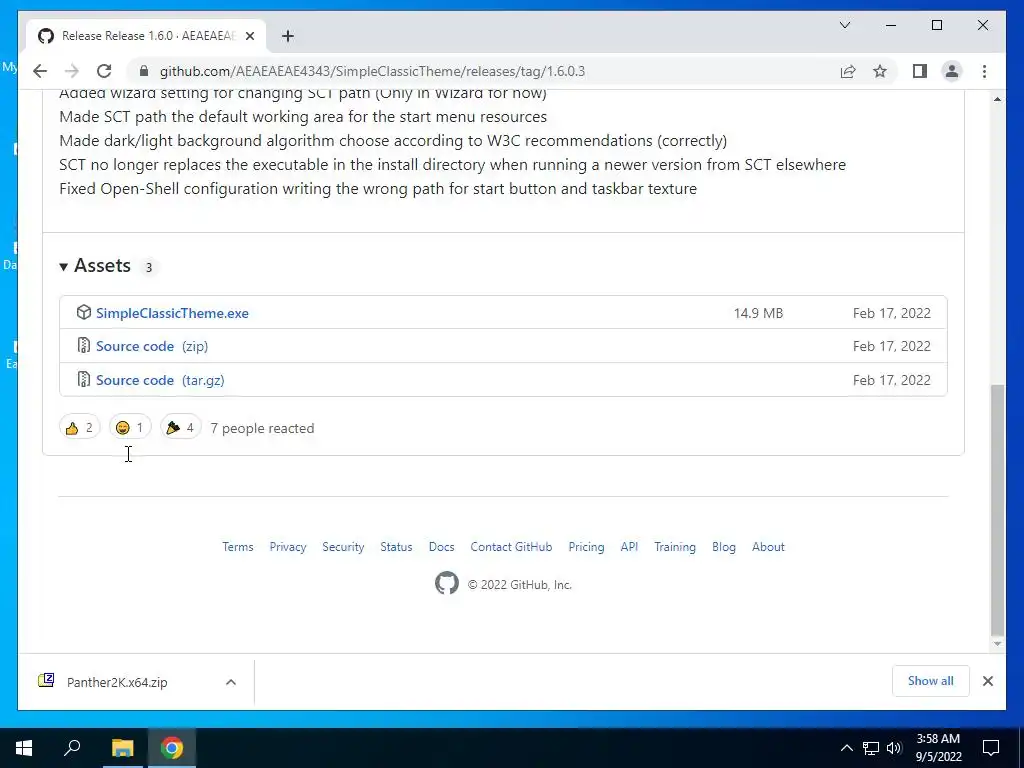Click the Chrome icon in the taskbar
The image size is (1024, 768).
point(172,748)
